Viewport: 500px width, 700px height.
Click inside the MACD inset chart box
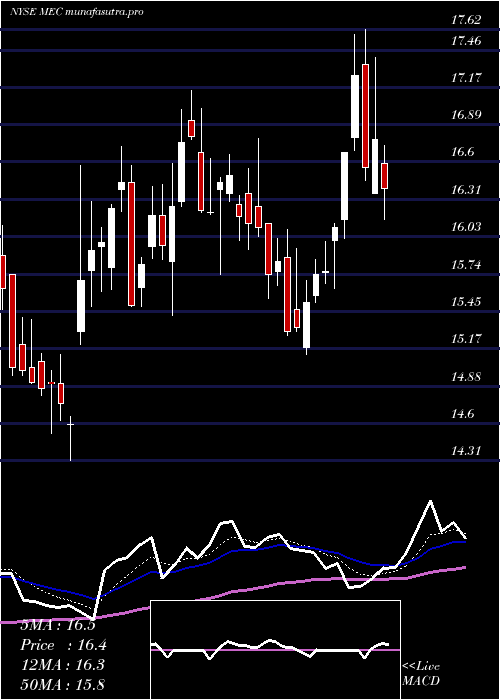(275, 650)
